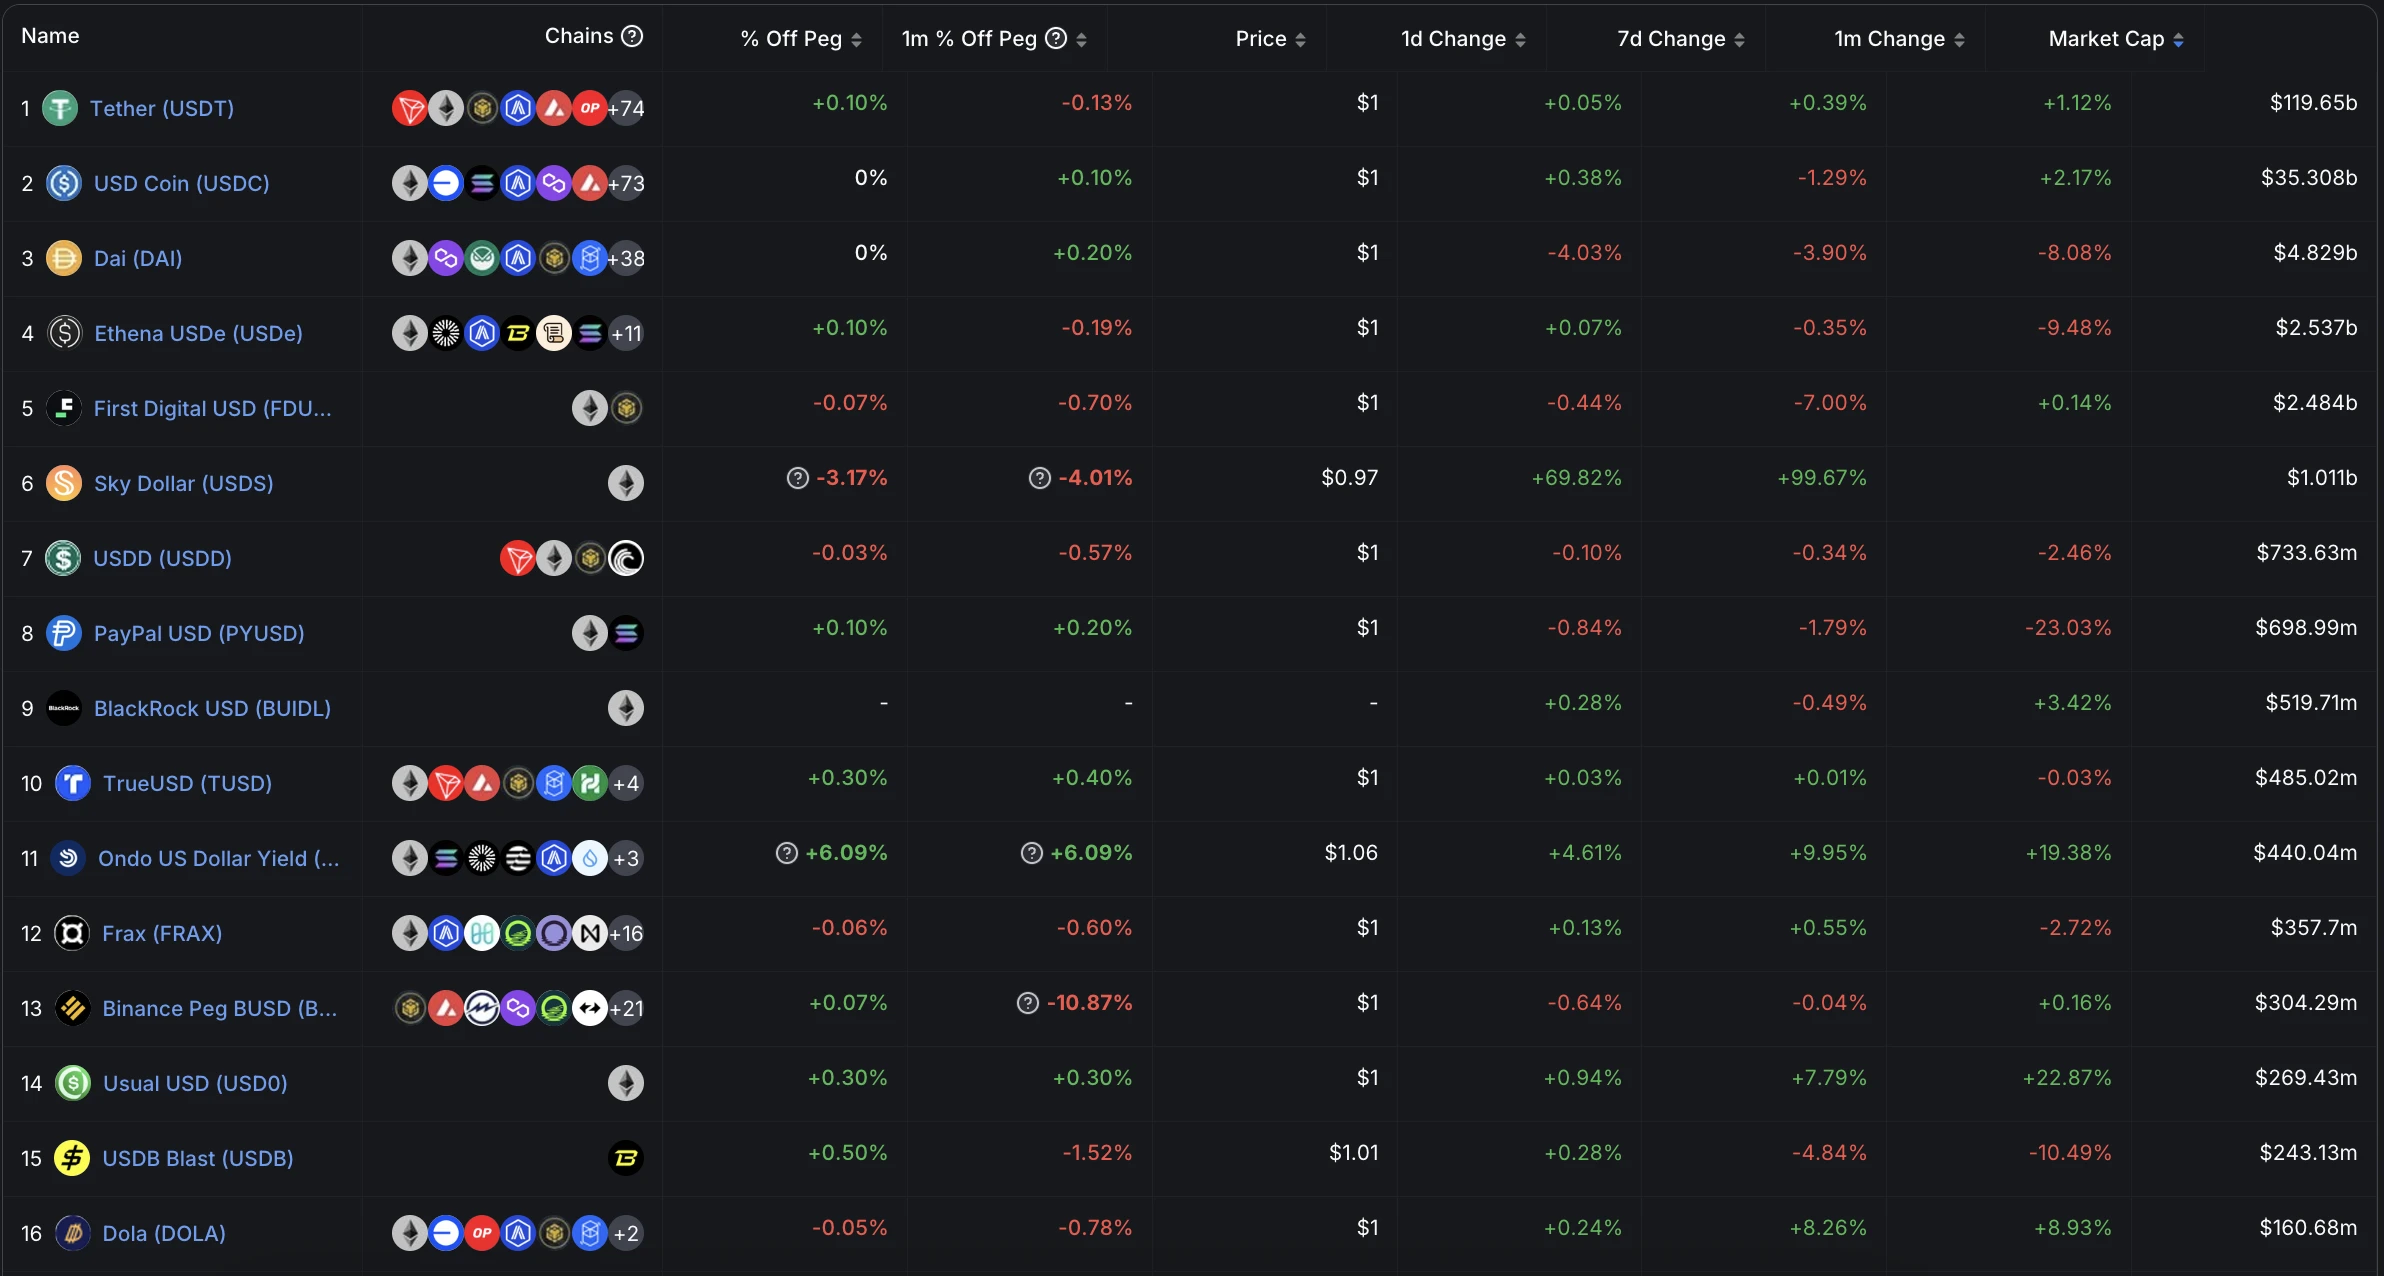Click the Tron chain icon in USDD row
The height and width of the screenshot is (1276, 2384).
click(517, 558)
